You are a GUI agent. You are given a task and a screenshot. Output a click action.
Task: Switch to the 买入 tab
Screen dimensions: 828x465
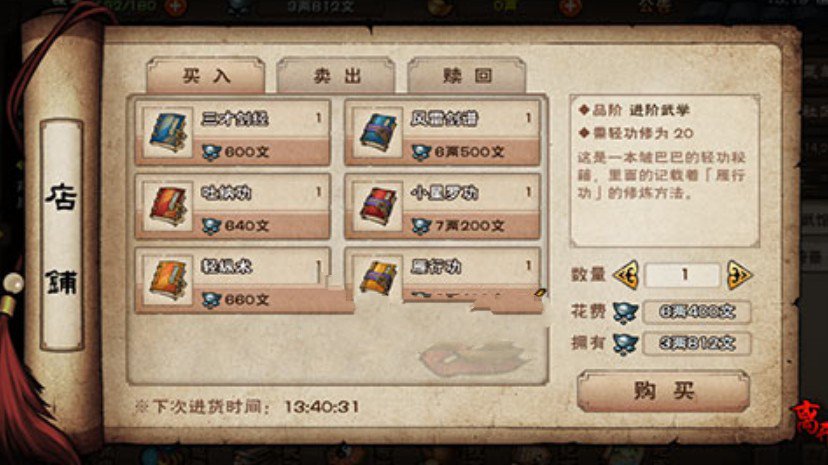point(206,75)
